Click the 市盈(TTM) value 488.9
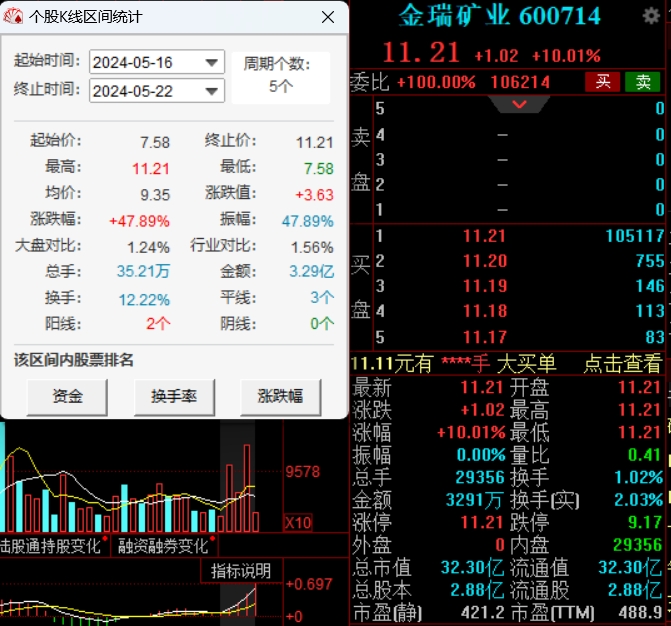The image size is (671, 626). tap(640, 613)
